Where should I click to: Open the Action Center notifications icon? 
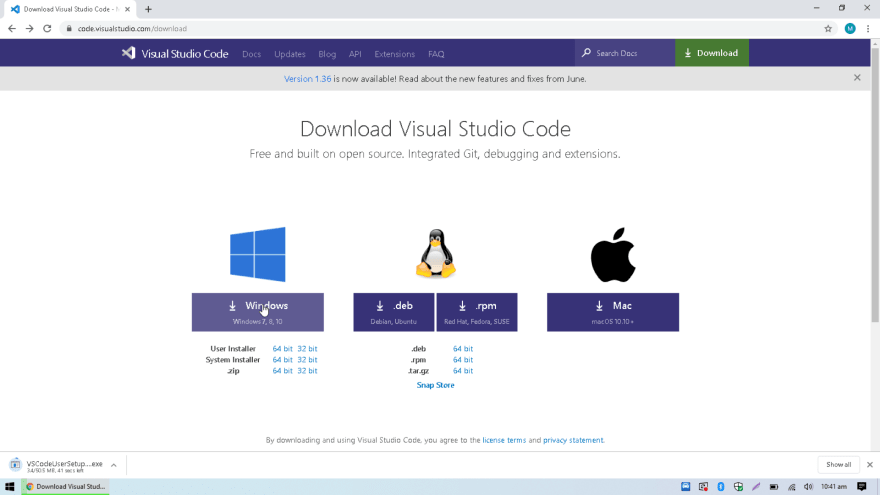pos(862,487)
